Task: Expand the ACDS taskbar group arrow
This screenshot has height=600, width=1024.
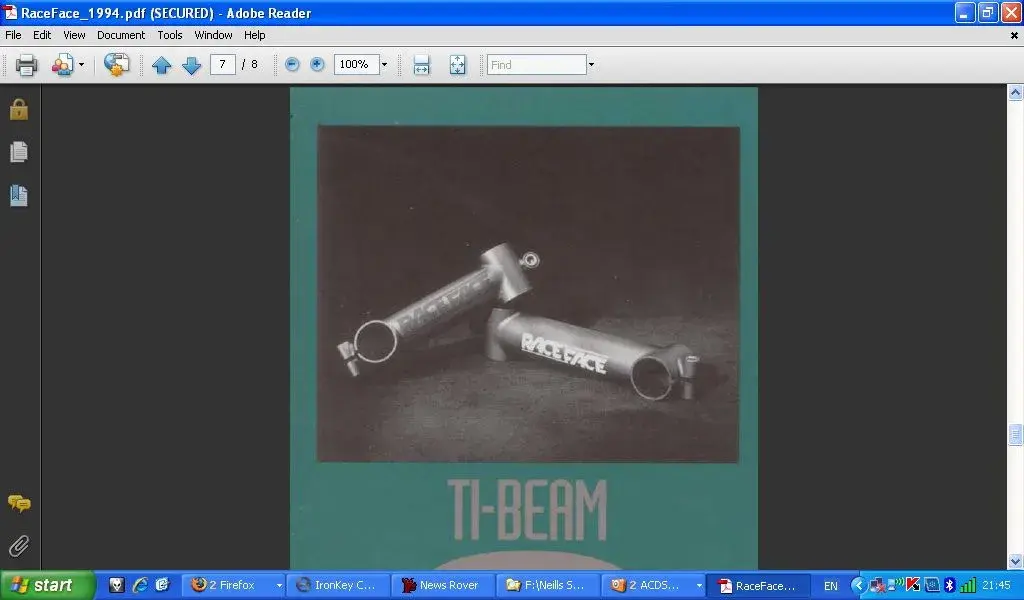Action: (x=699, y=585)
